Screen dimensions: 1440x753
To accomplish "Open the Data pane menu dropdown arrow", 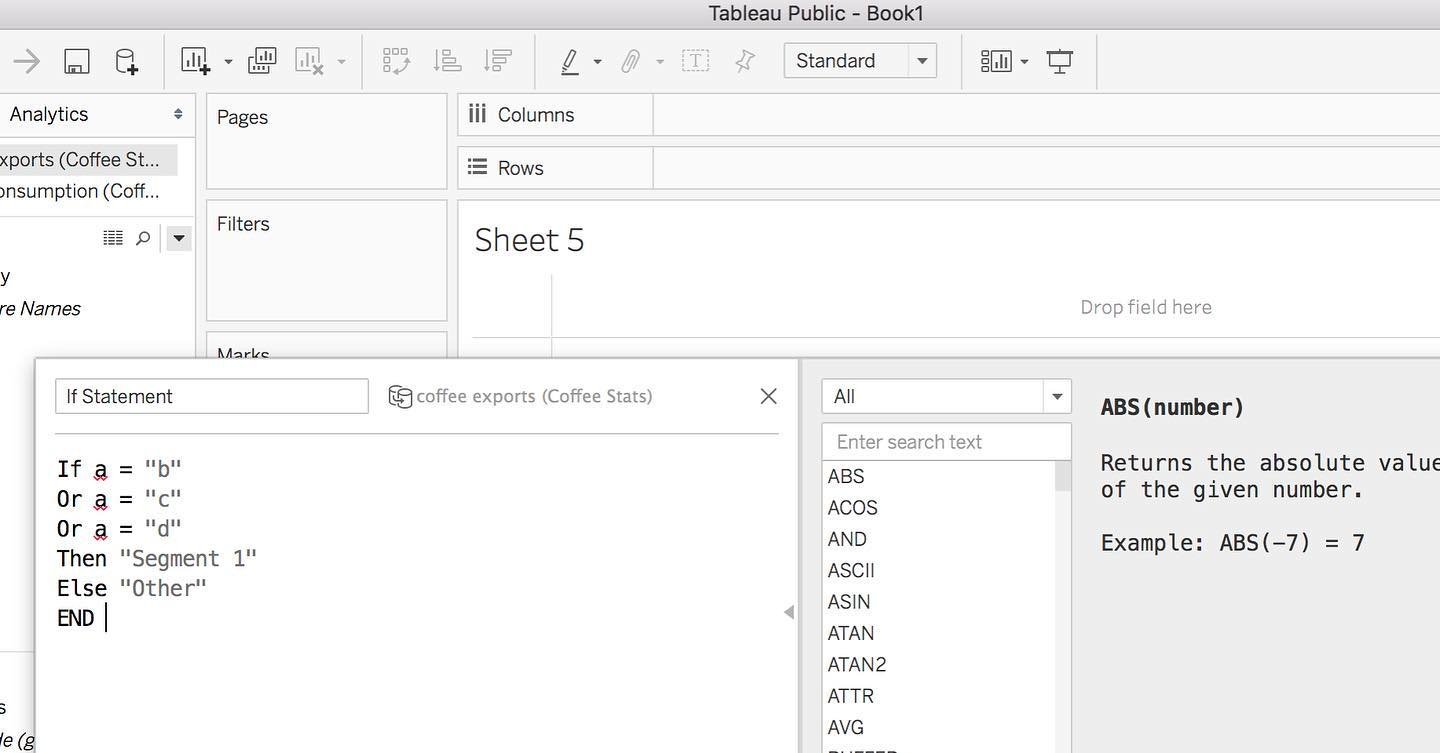I will click(179, 238).
